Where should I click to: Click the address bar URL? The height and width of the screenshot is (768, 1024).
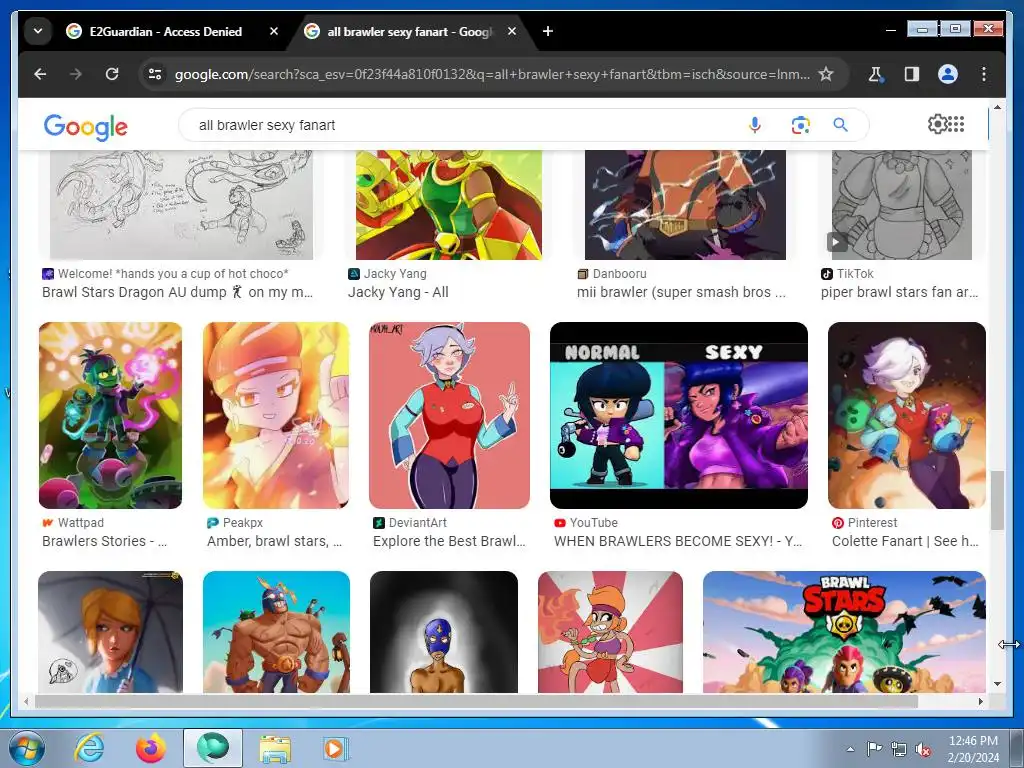pyautogui.click(x=491, y=74)
